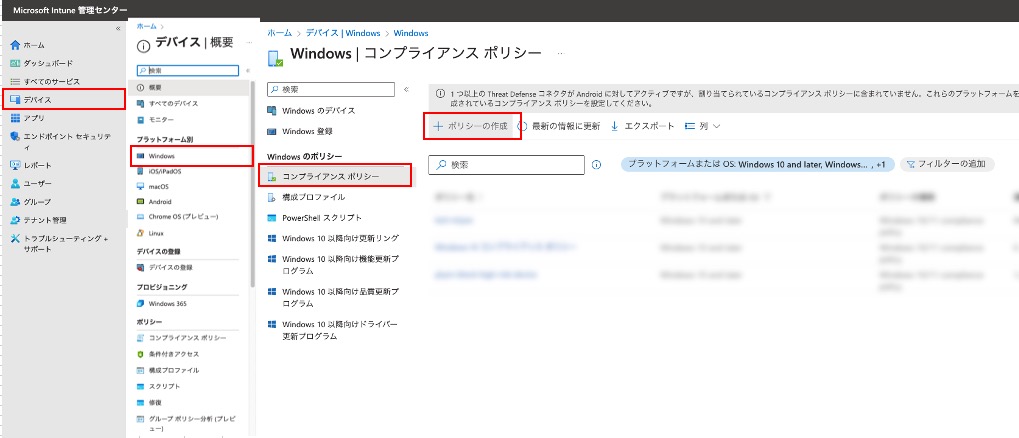This screenshot has height=438, width=1019.
Task: Click the Windows breadcrumb link
Action: pyautogui.click(x=411, y=32)
